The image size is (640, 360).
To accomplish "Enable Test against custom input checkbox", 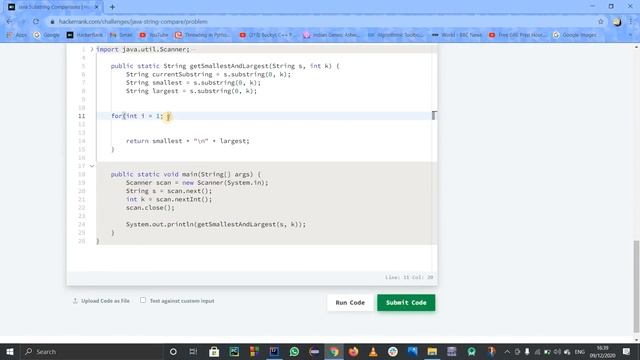I will [x=143, y=300].
